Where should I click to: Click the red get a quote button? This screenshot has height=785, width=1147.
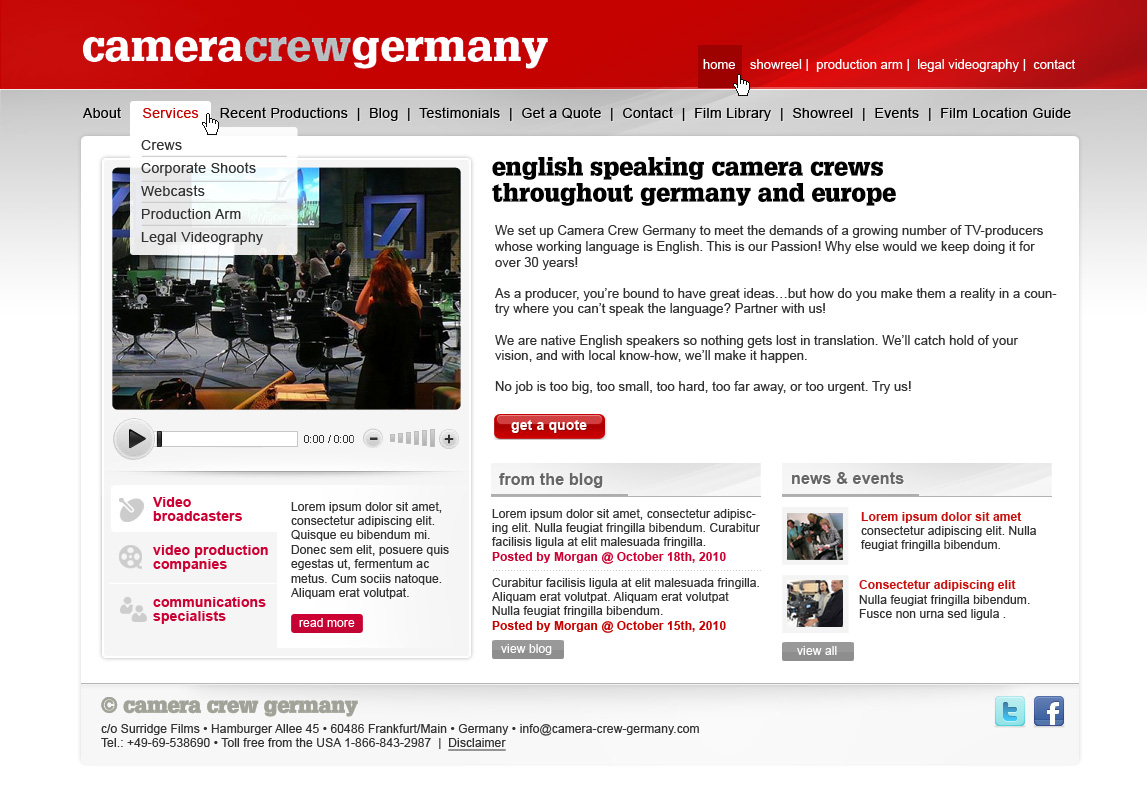tap(549, 426)
